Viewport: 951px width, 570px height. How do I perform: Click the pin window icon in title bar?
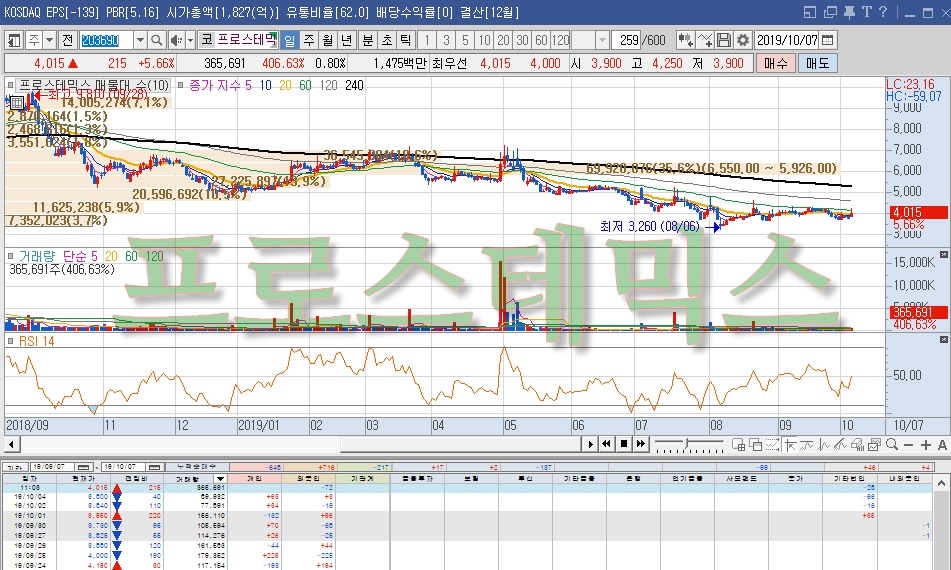tap(850, 12)
